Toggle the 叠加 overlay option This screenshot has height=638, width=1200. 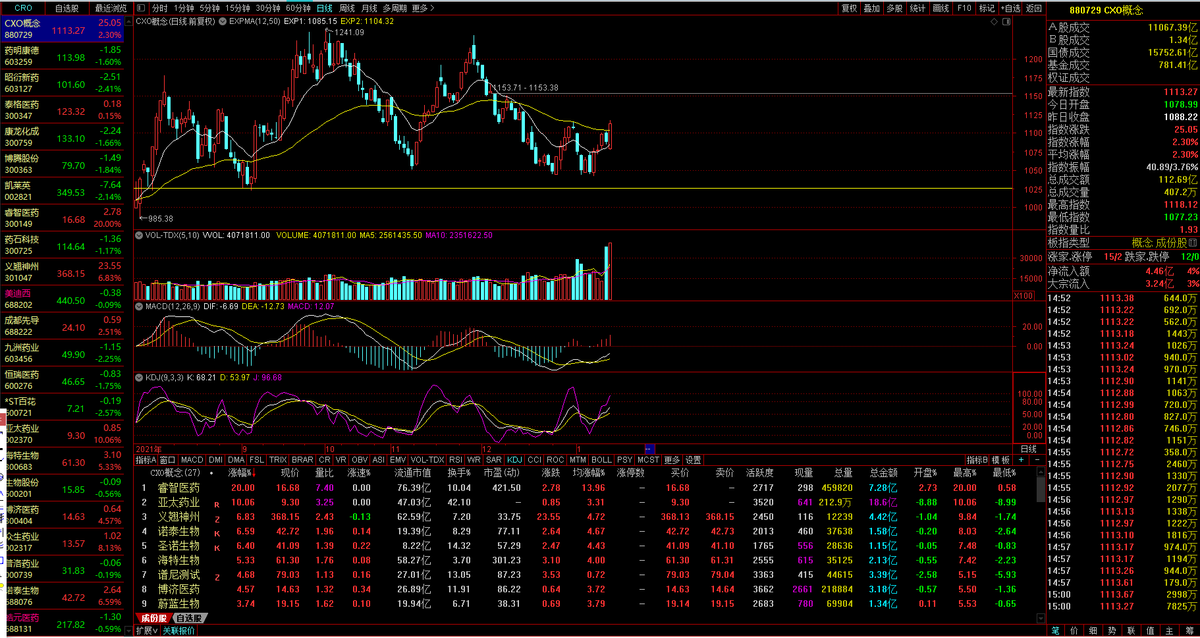point(872,7)
